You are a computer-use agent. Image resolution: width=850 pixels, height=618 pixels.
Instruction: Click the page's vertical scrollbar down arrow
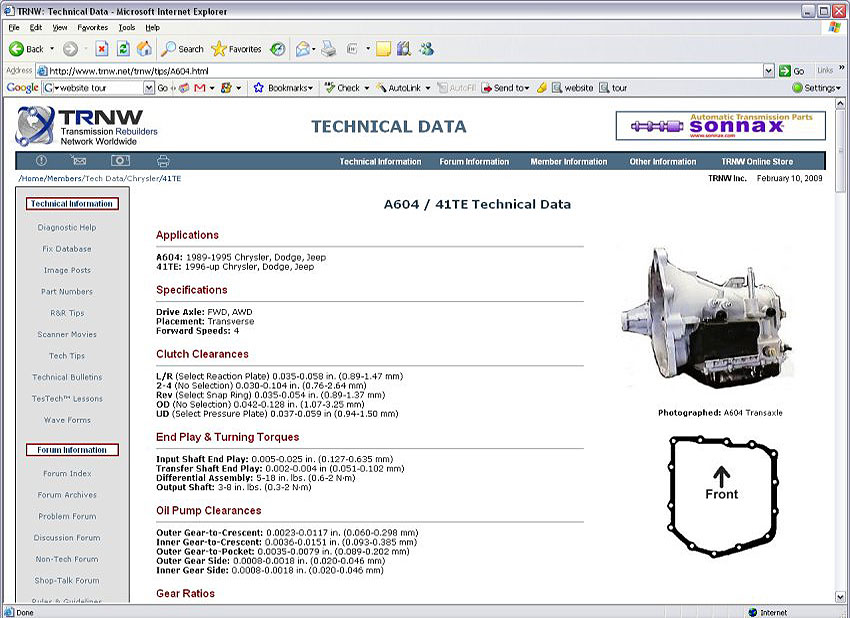coord(840,596)
